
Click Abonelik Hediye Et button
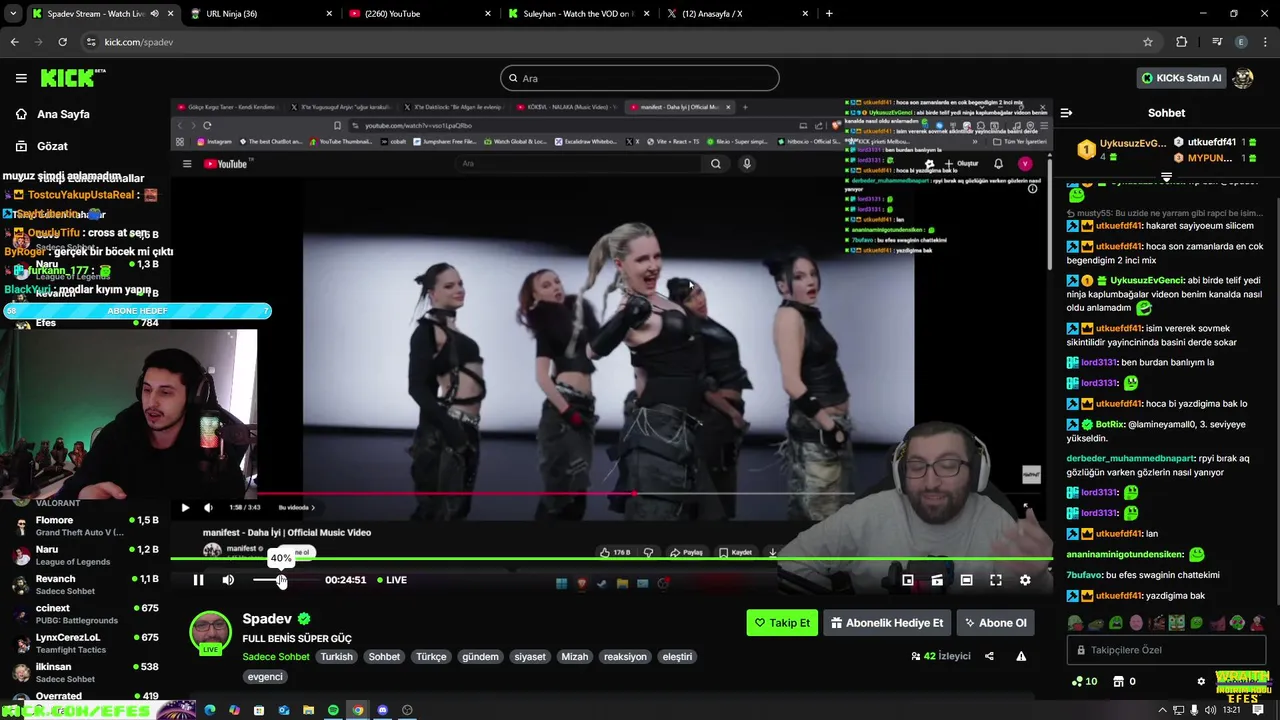pyautogui.click(x=887, y=623)
